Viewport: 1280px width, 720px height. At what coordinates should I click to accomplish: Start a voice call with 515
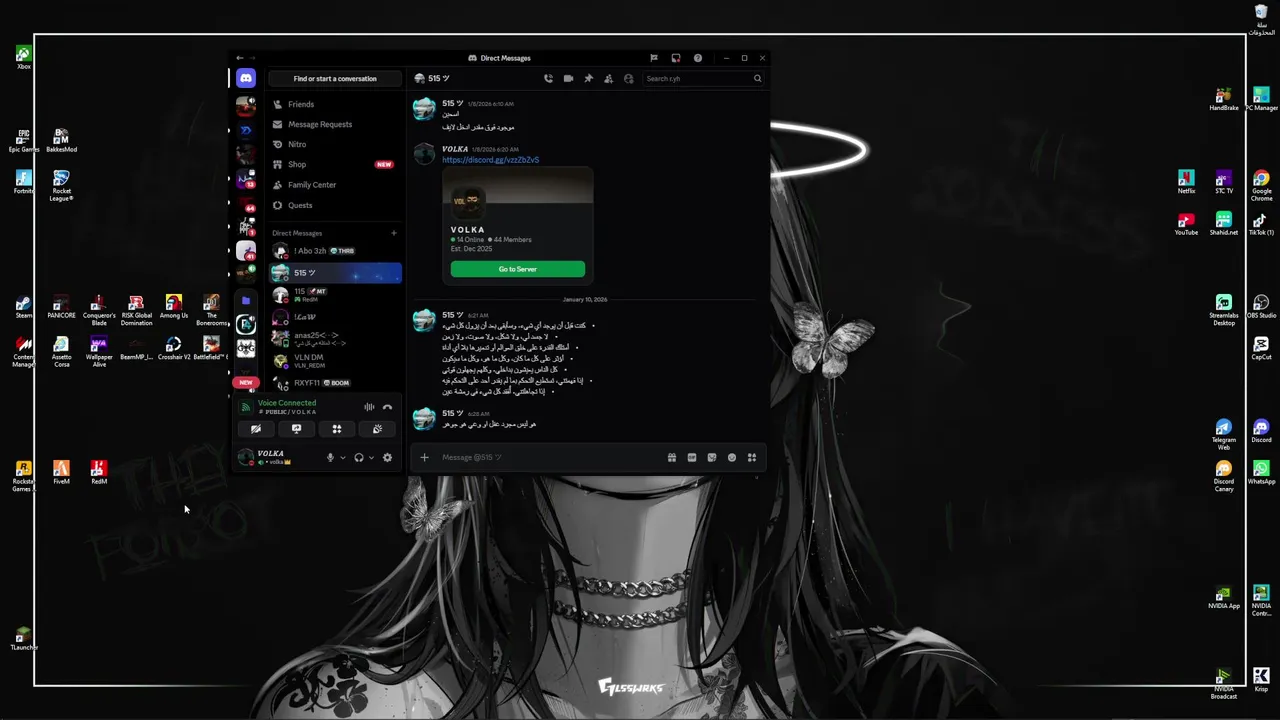coord(548,78)
